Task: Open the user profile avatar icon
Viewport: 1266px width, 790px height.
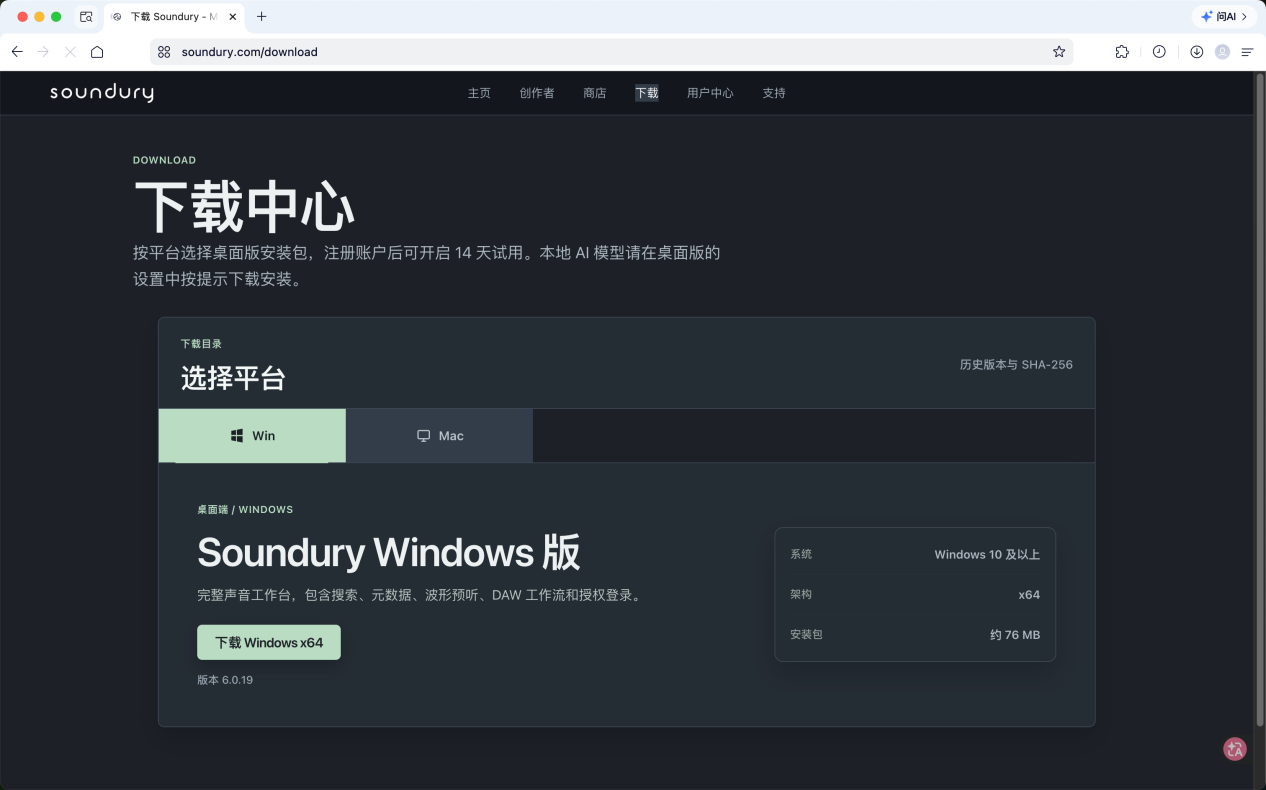Action: point(1222,52)
